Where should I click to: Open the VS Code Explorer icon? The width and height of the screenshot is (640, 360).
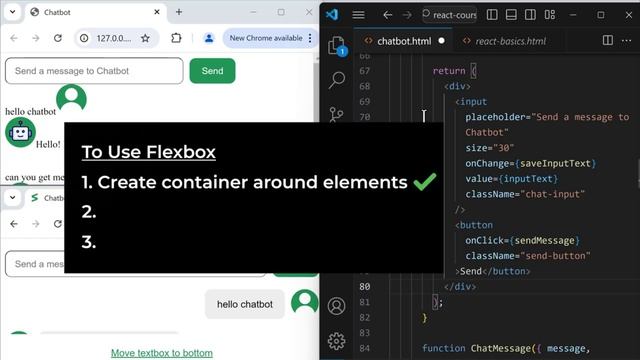337,45
